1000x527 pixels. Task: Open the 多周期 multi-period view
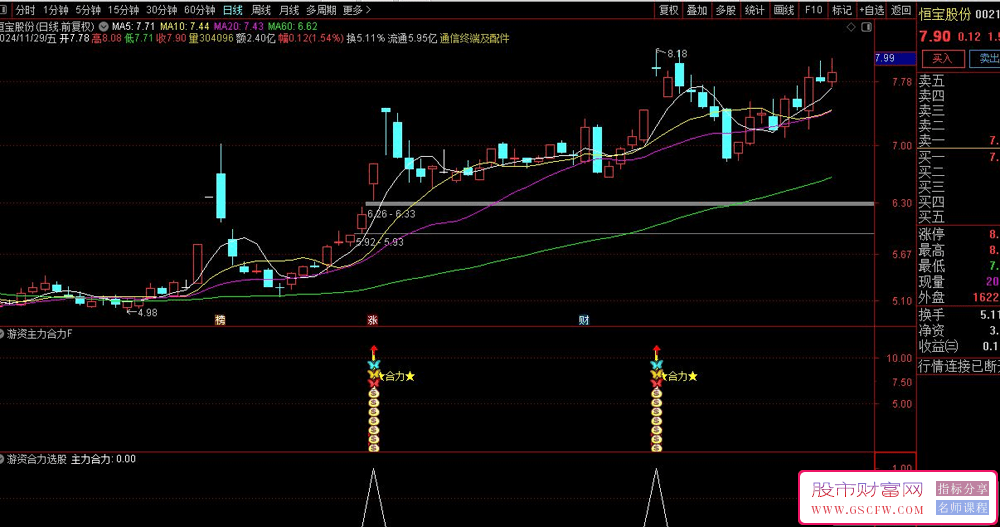[x=321, y=10]
